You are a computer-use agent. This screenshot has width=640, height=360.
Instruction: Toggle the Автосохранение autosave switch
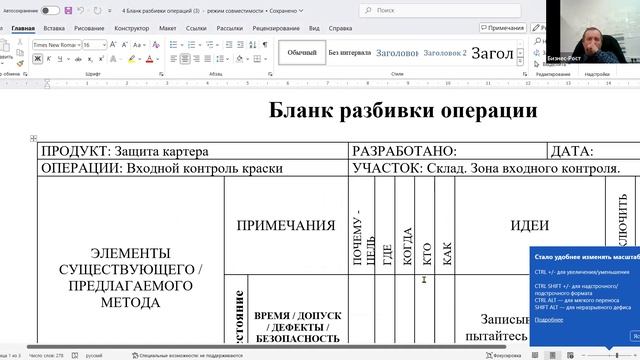pos(50,11)
